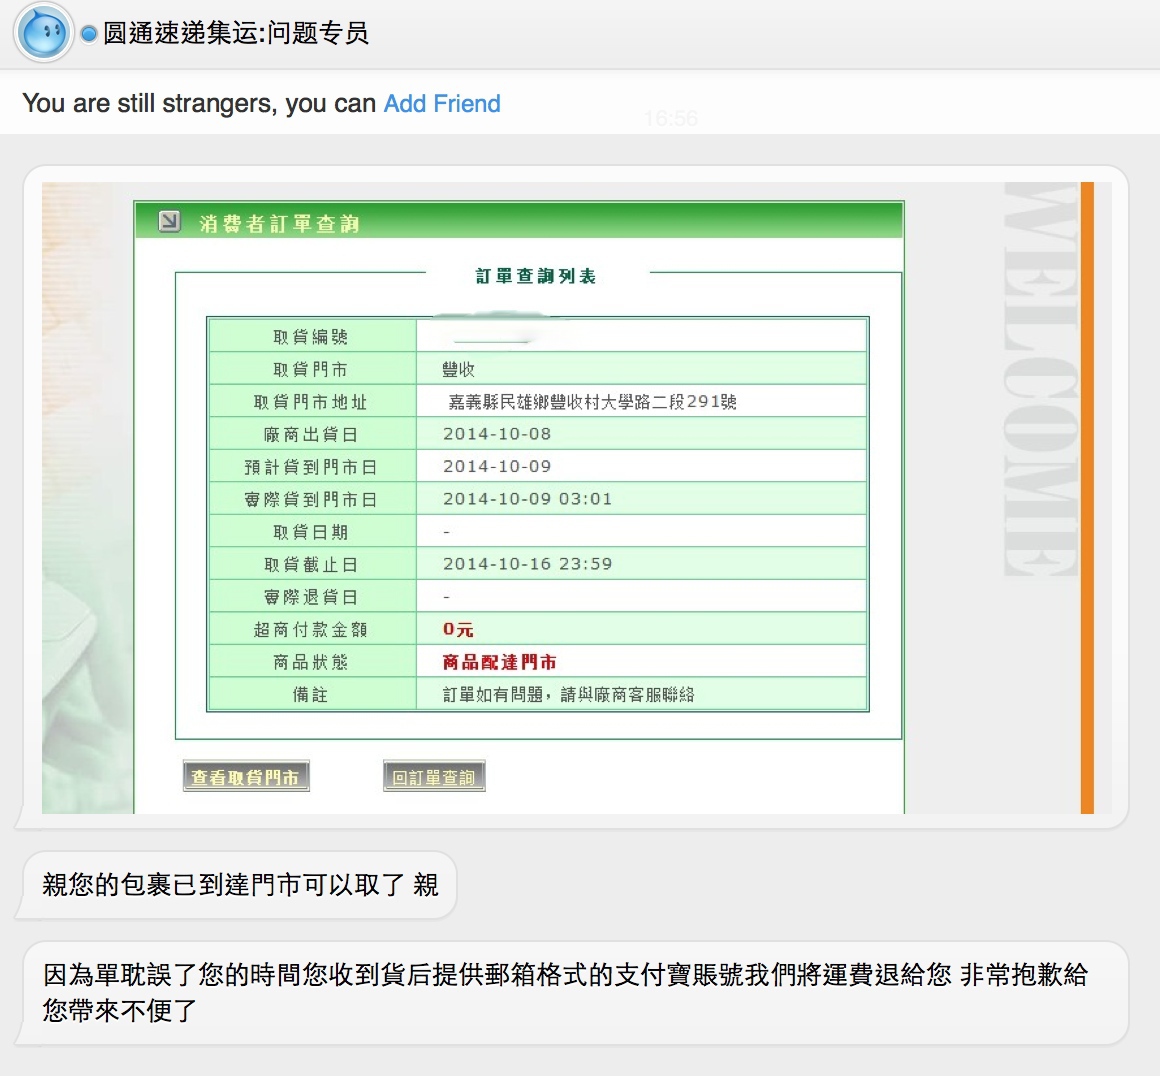1160x1076 pixels.
Task: Click the ship date 2014-10-08
Action: click(x=497, y=434)
